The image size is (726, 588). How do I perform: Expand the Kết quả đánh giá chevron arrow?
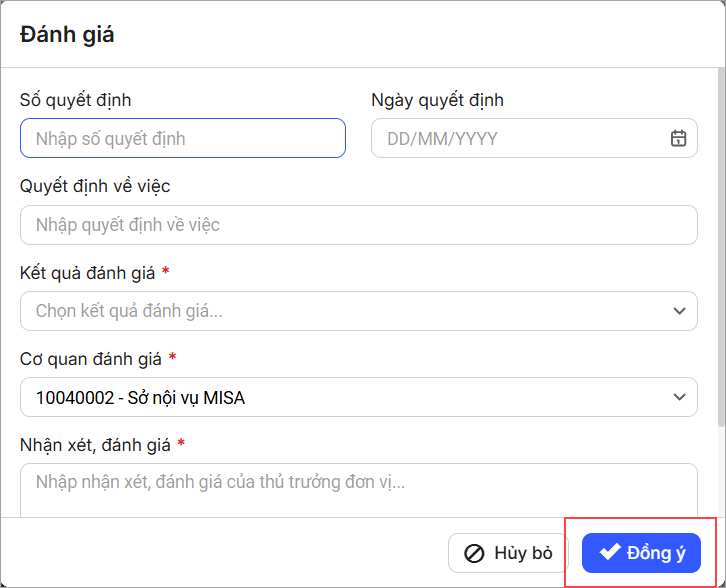pos(678,311)
